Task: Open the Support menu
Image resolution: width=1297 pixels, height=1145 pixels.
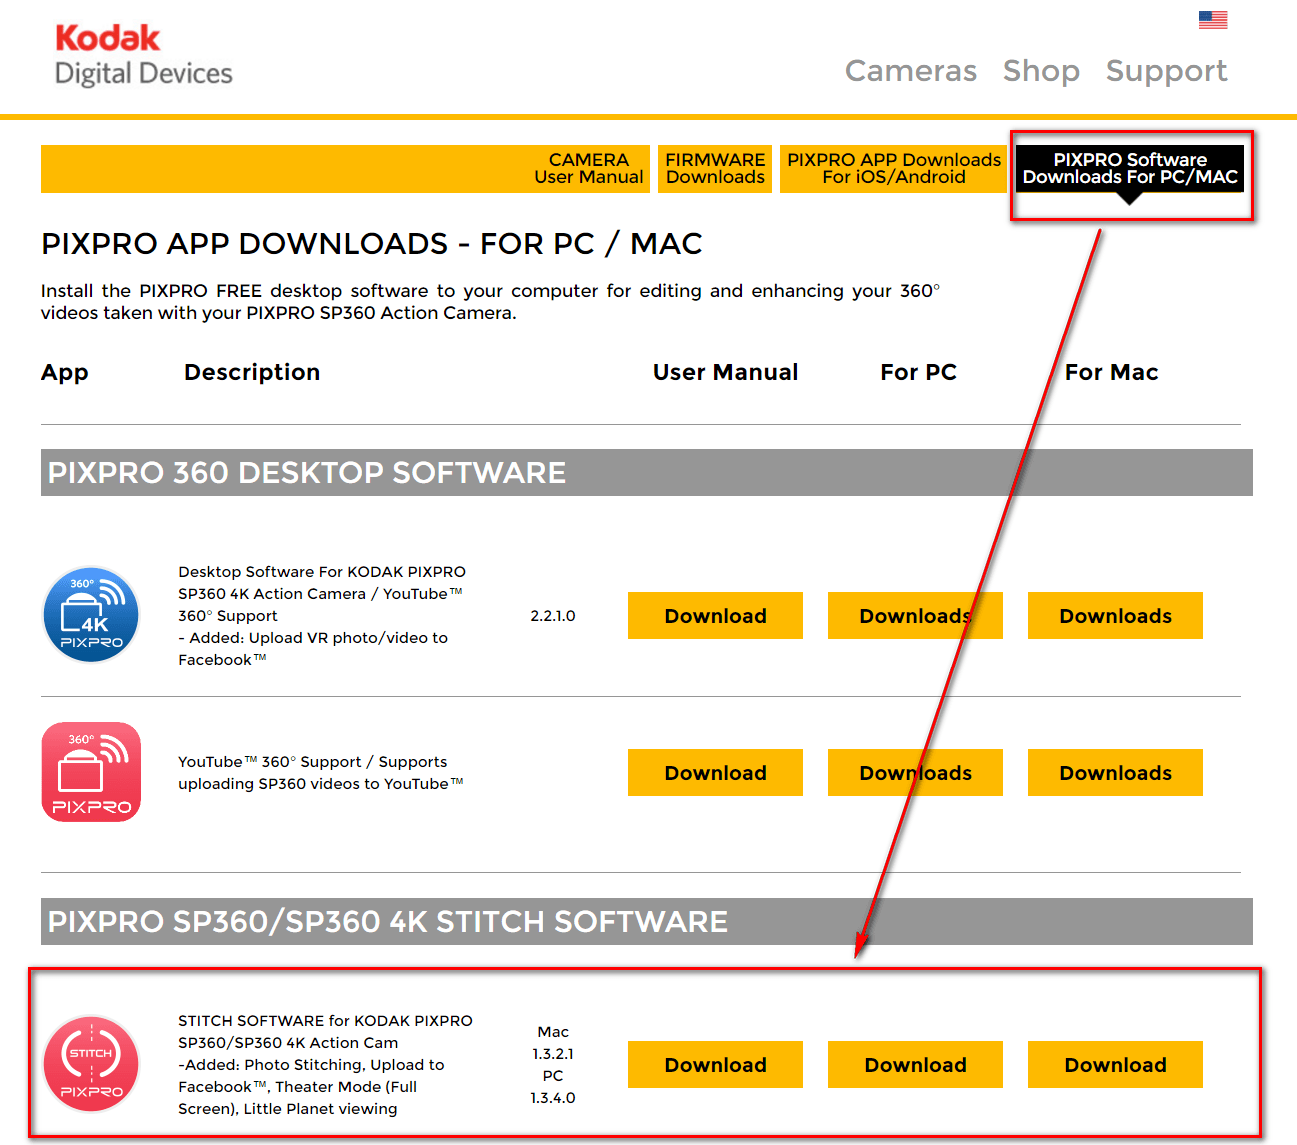Action: (1166, 71)
